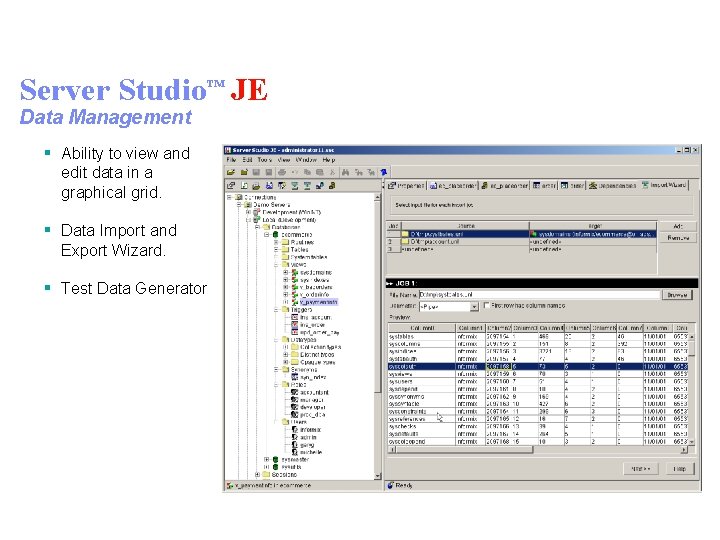
Task: Click the status icon beside Ready
Action: [390, 485]
